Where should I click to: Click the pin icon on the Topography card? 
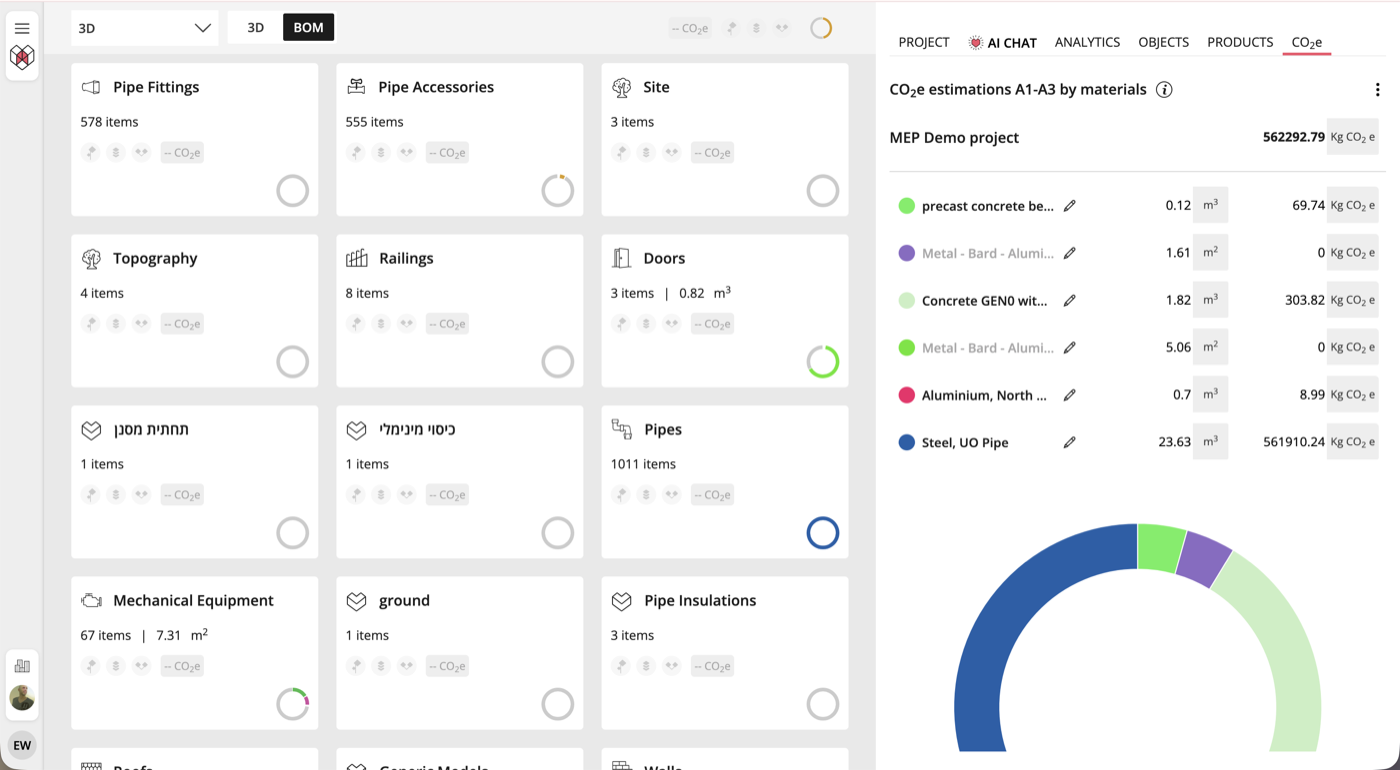tap(91, 324)
